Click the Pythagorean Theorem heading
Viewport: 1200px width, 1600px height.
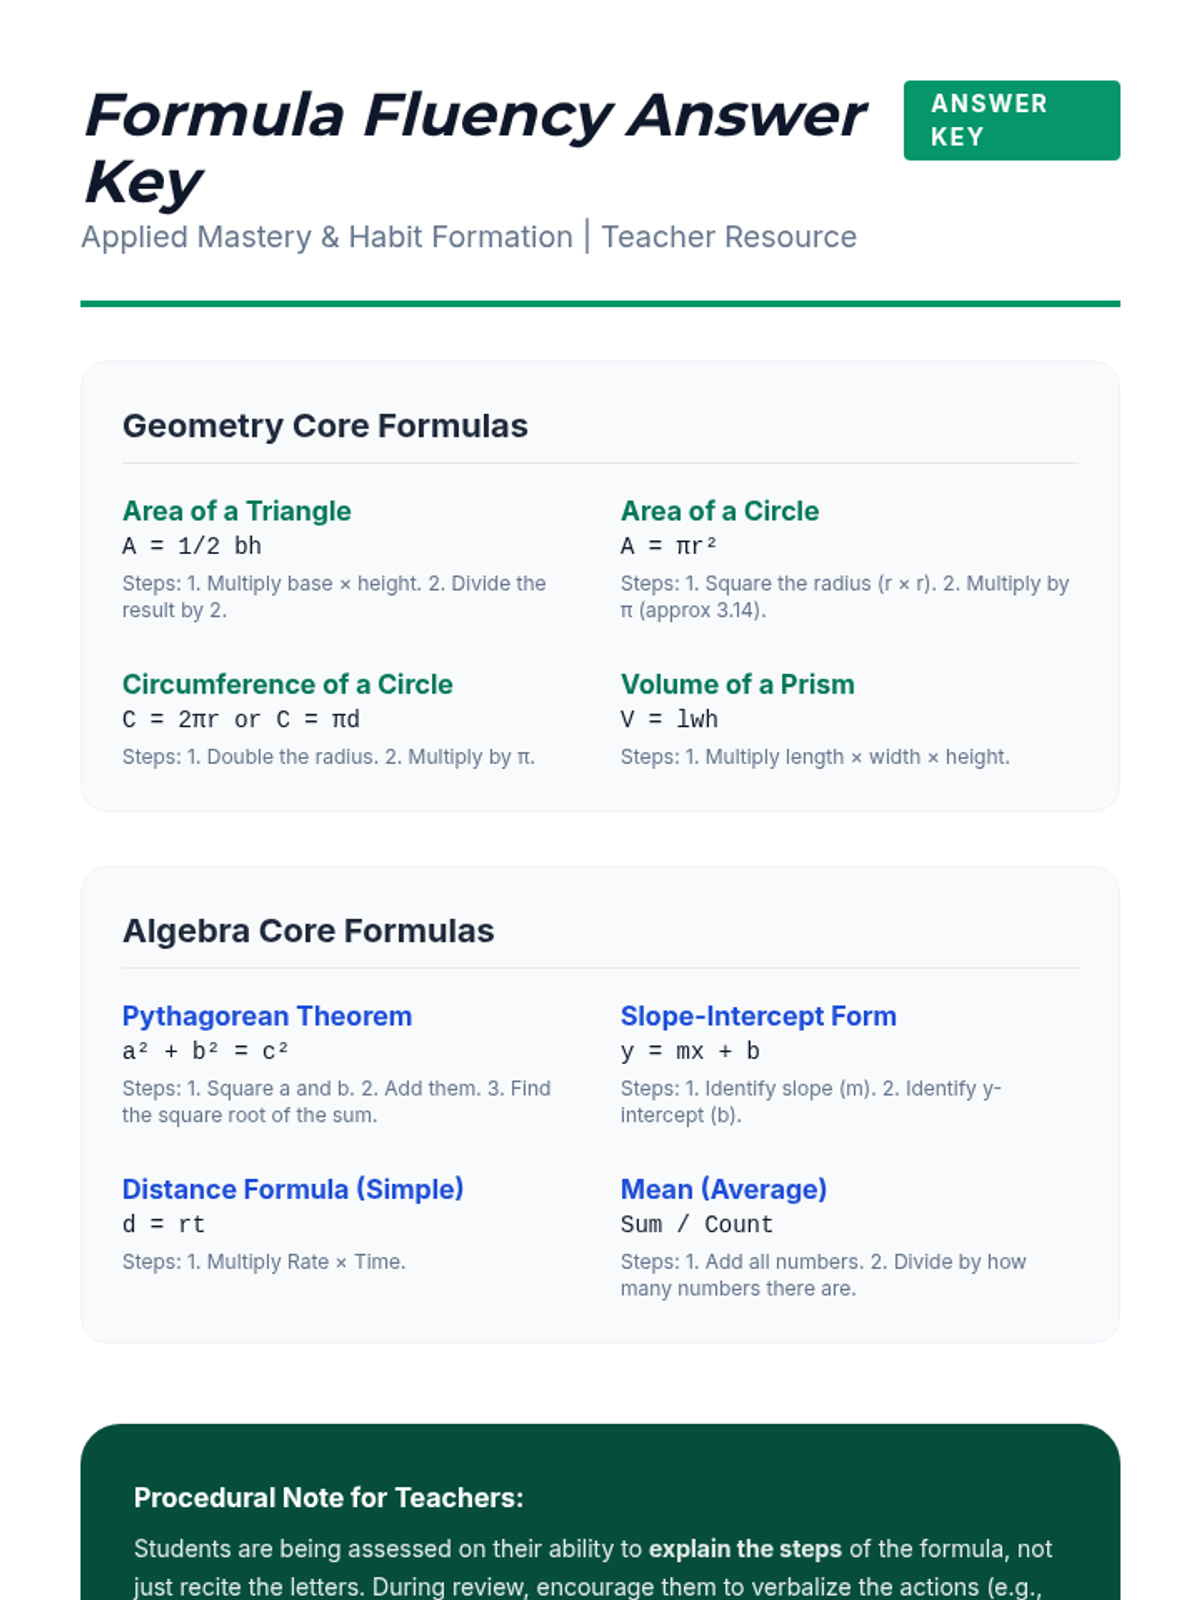[x=267, y=1016]
